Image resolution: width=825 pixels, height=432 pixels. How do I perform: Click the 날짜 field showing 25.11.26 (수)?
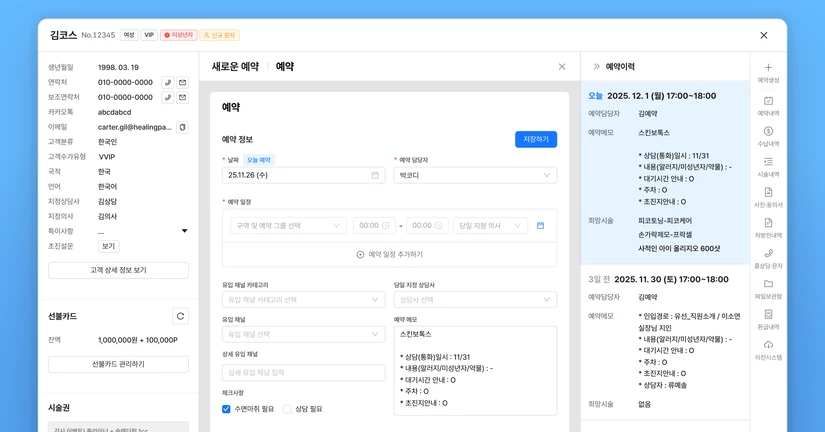click(x=304, y=175)
